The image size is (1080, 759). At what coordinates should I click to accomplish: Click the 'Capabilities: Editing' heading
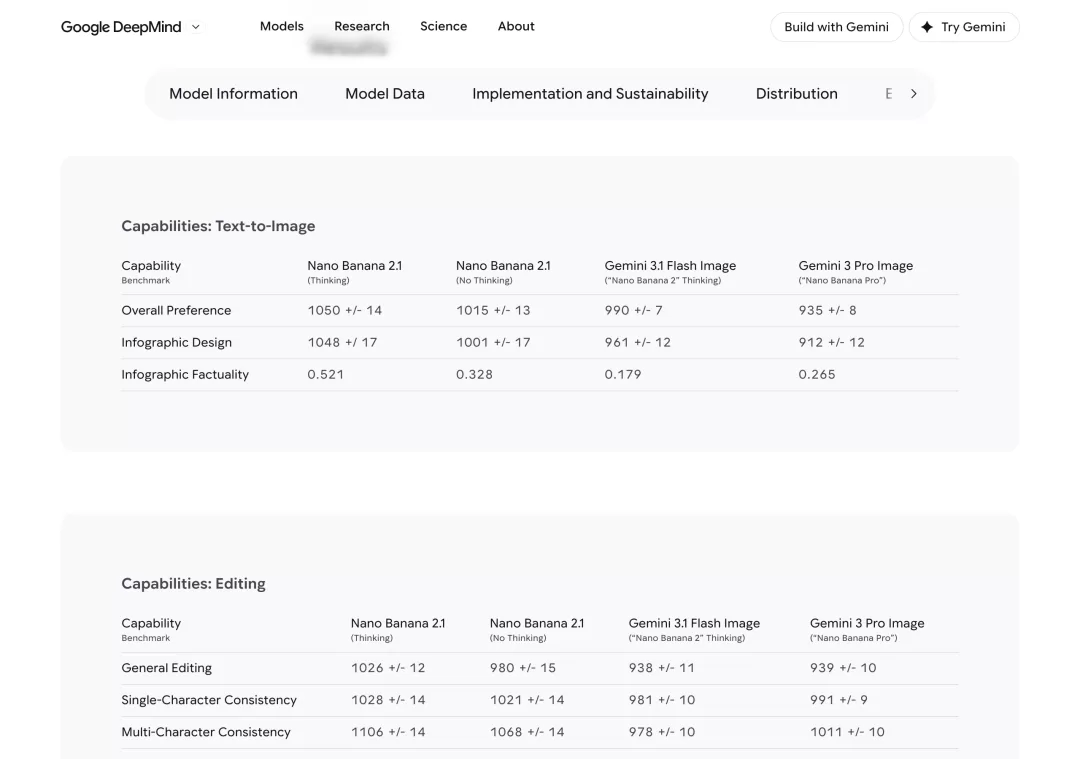tap(194, 583)
